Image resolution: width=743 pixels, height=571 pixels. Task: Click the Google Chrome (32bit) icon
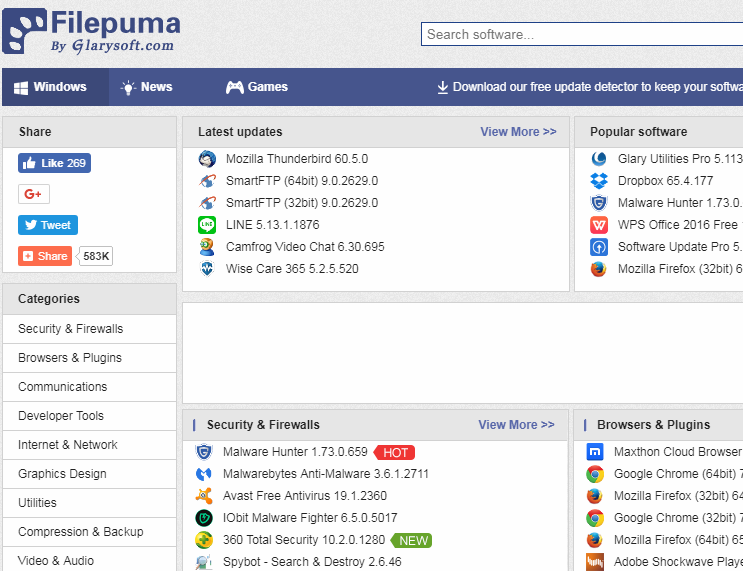595,518
